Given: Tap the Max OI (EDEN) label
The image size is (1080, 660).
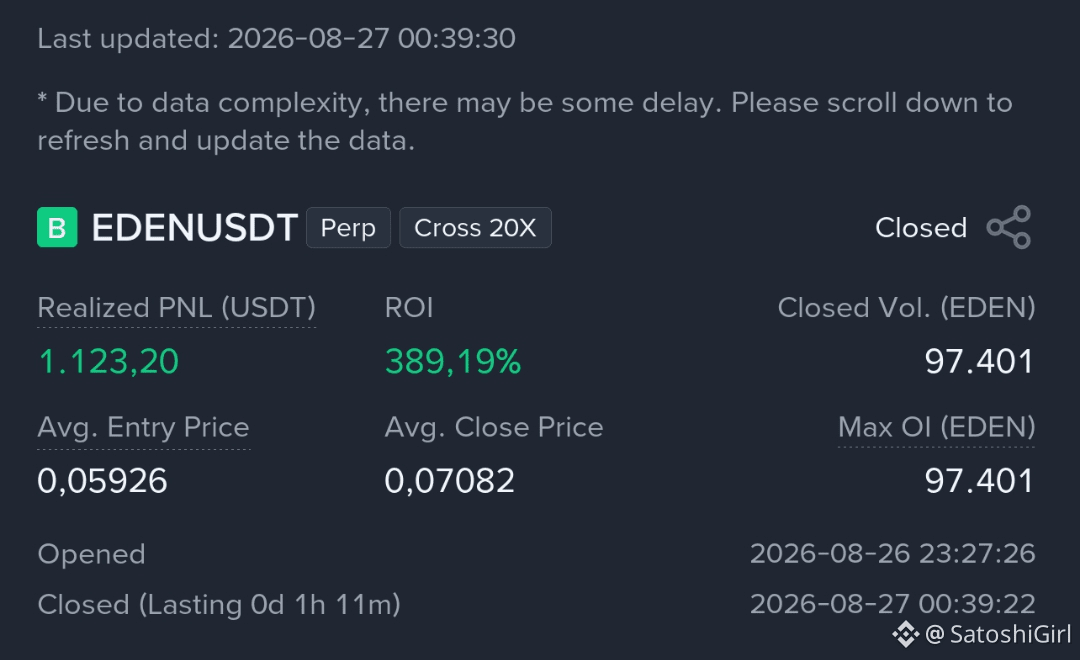Looking at the screenshot, I should (x=937, y=427).
